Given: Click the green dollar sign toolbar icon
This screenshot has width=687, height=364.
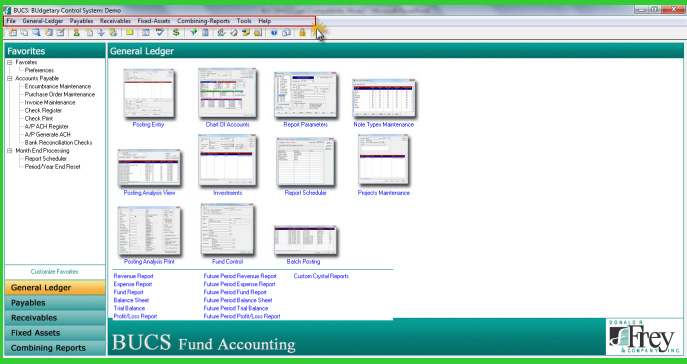Looking at the screenshot, I should [176, 32].
